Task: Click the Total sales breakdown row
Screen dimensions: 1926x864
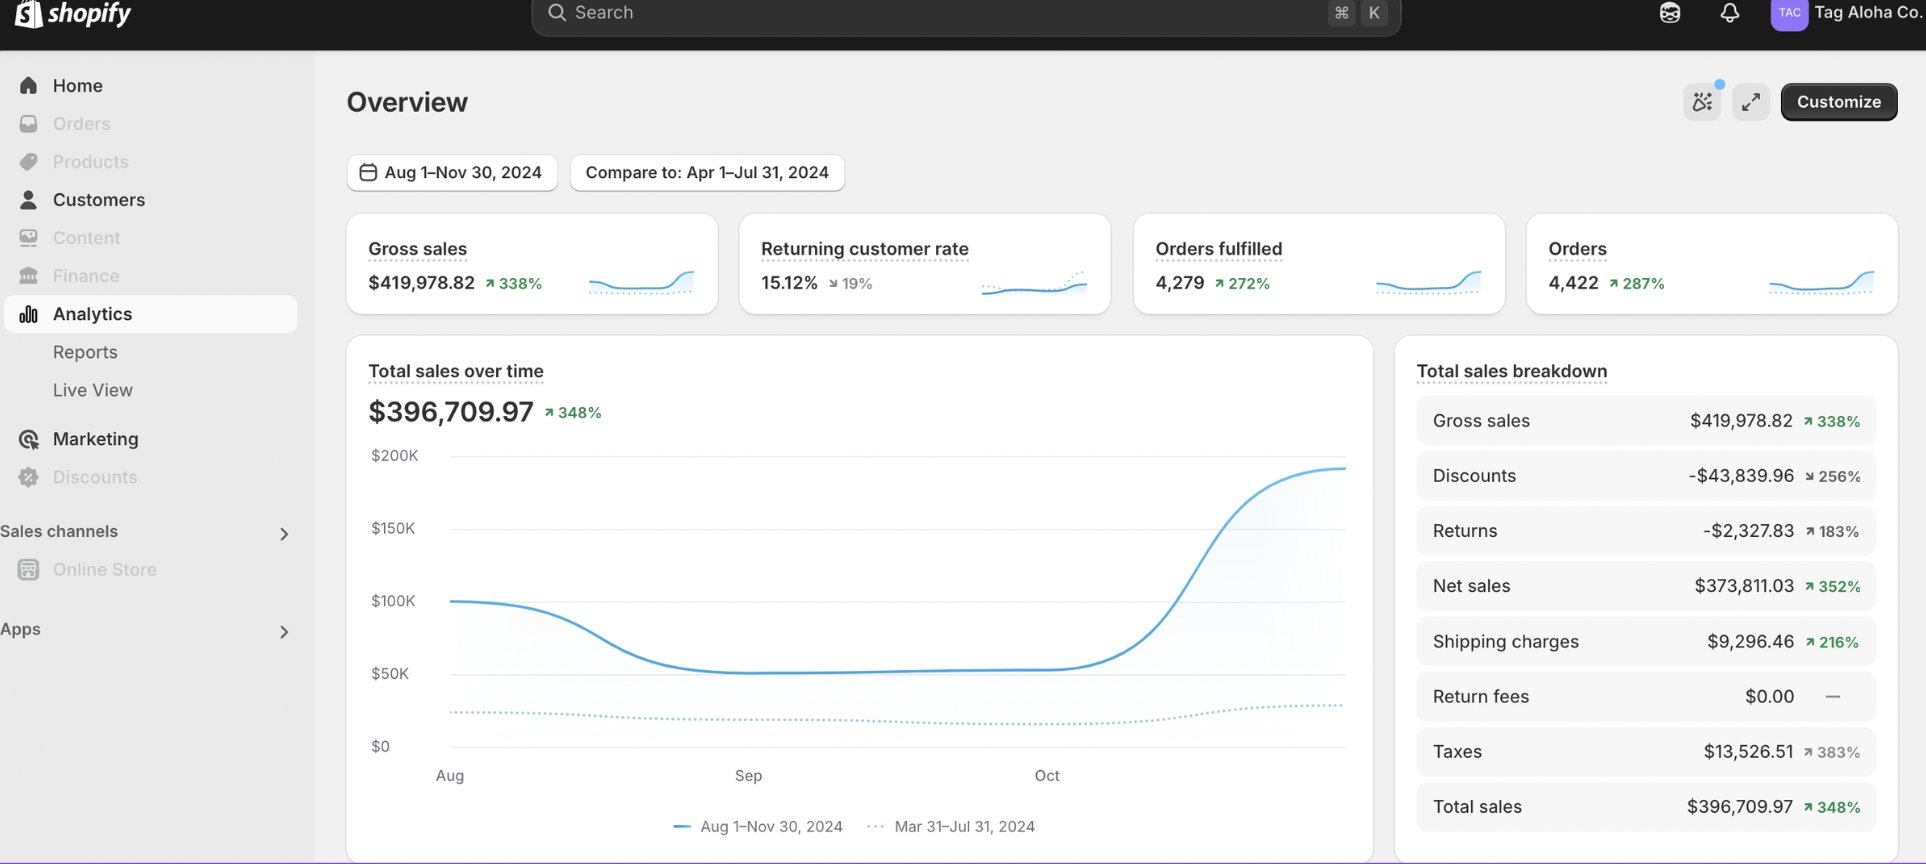Action: (1646, 807)
